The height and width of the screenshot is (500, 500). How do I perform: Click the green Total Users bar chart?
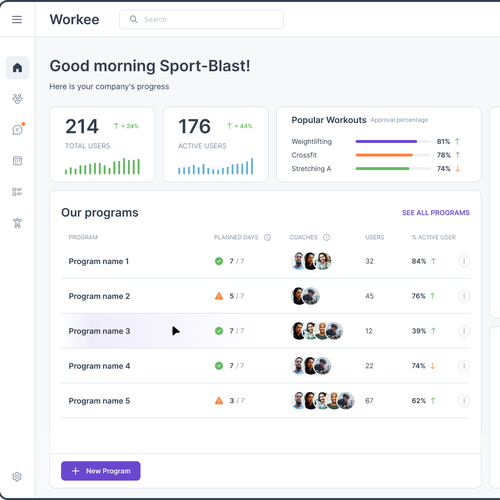[102, 166]
